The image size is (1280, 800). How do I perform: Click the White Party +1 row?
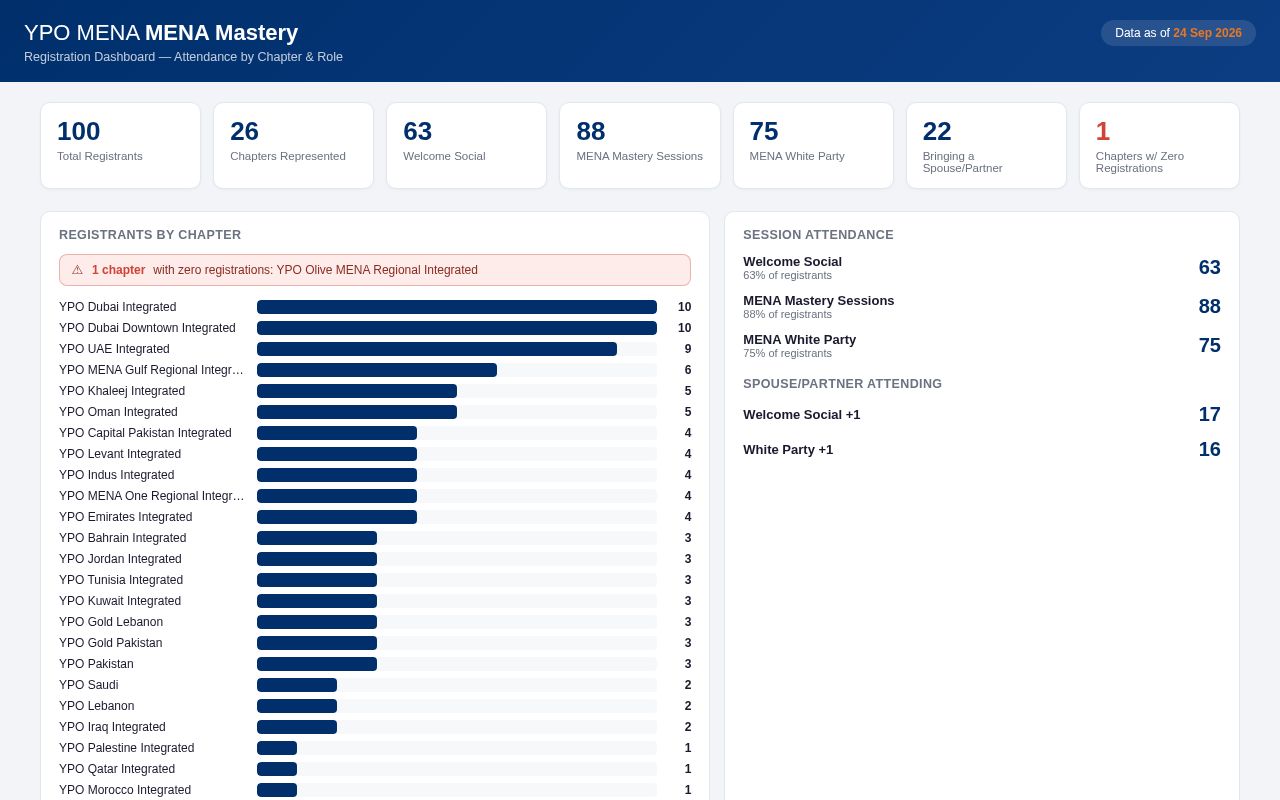click(x=982, y=449)
